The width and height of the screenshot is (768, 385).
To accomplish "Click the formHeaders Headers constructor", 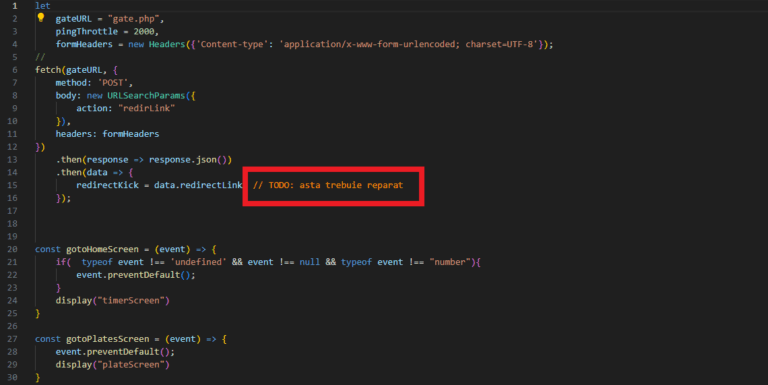I will (x=167, y=44).
